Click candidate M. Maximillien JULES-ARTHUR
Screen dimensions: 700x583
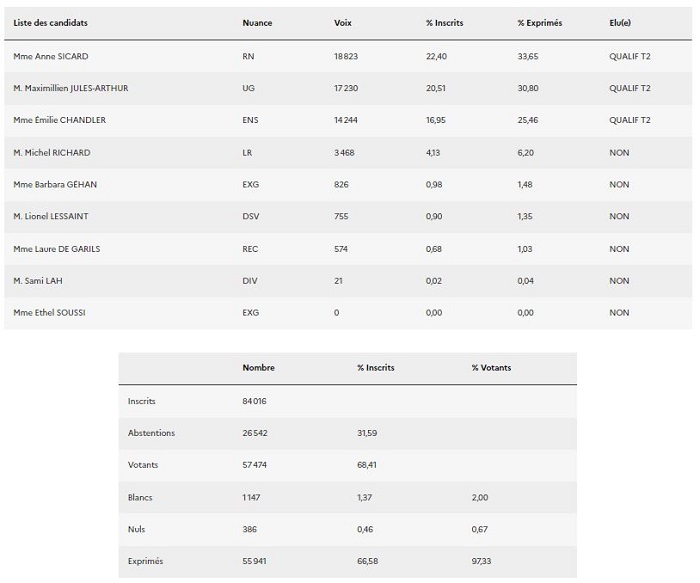71,88
